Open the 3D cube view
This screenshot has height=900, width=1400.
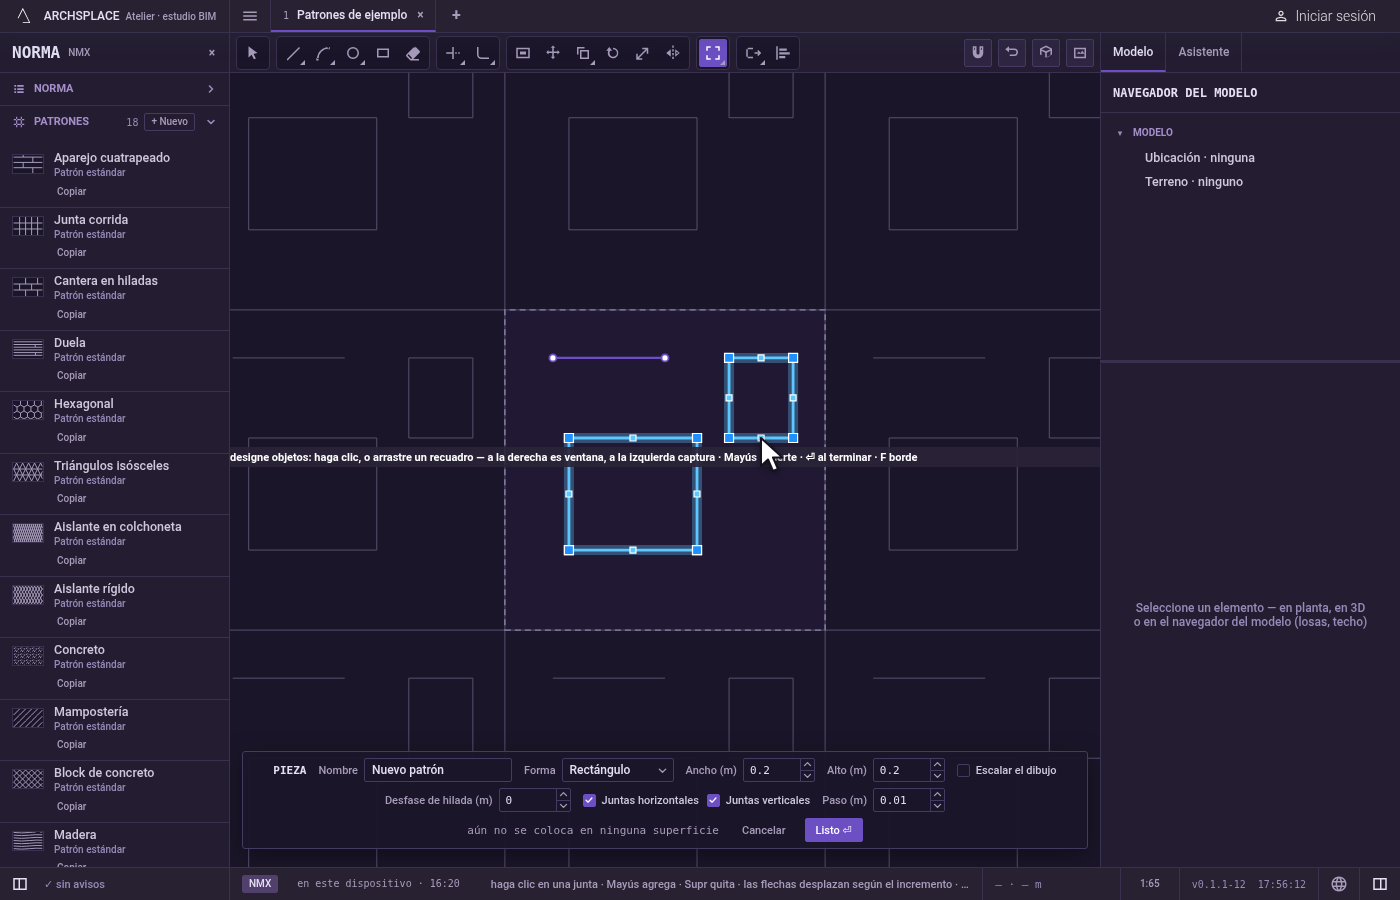tap(1046, 53)
